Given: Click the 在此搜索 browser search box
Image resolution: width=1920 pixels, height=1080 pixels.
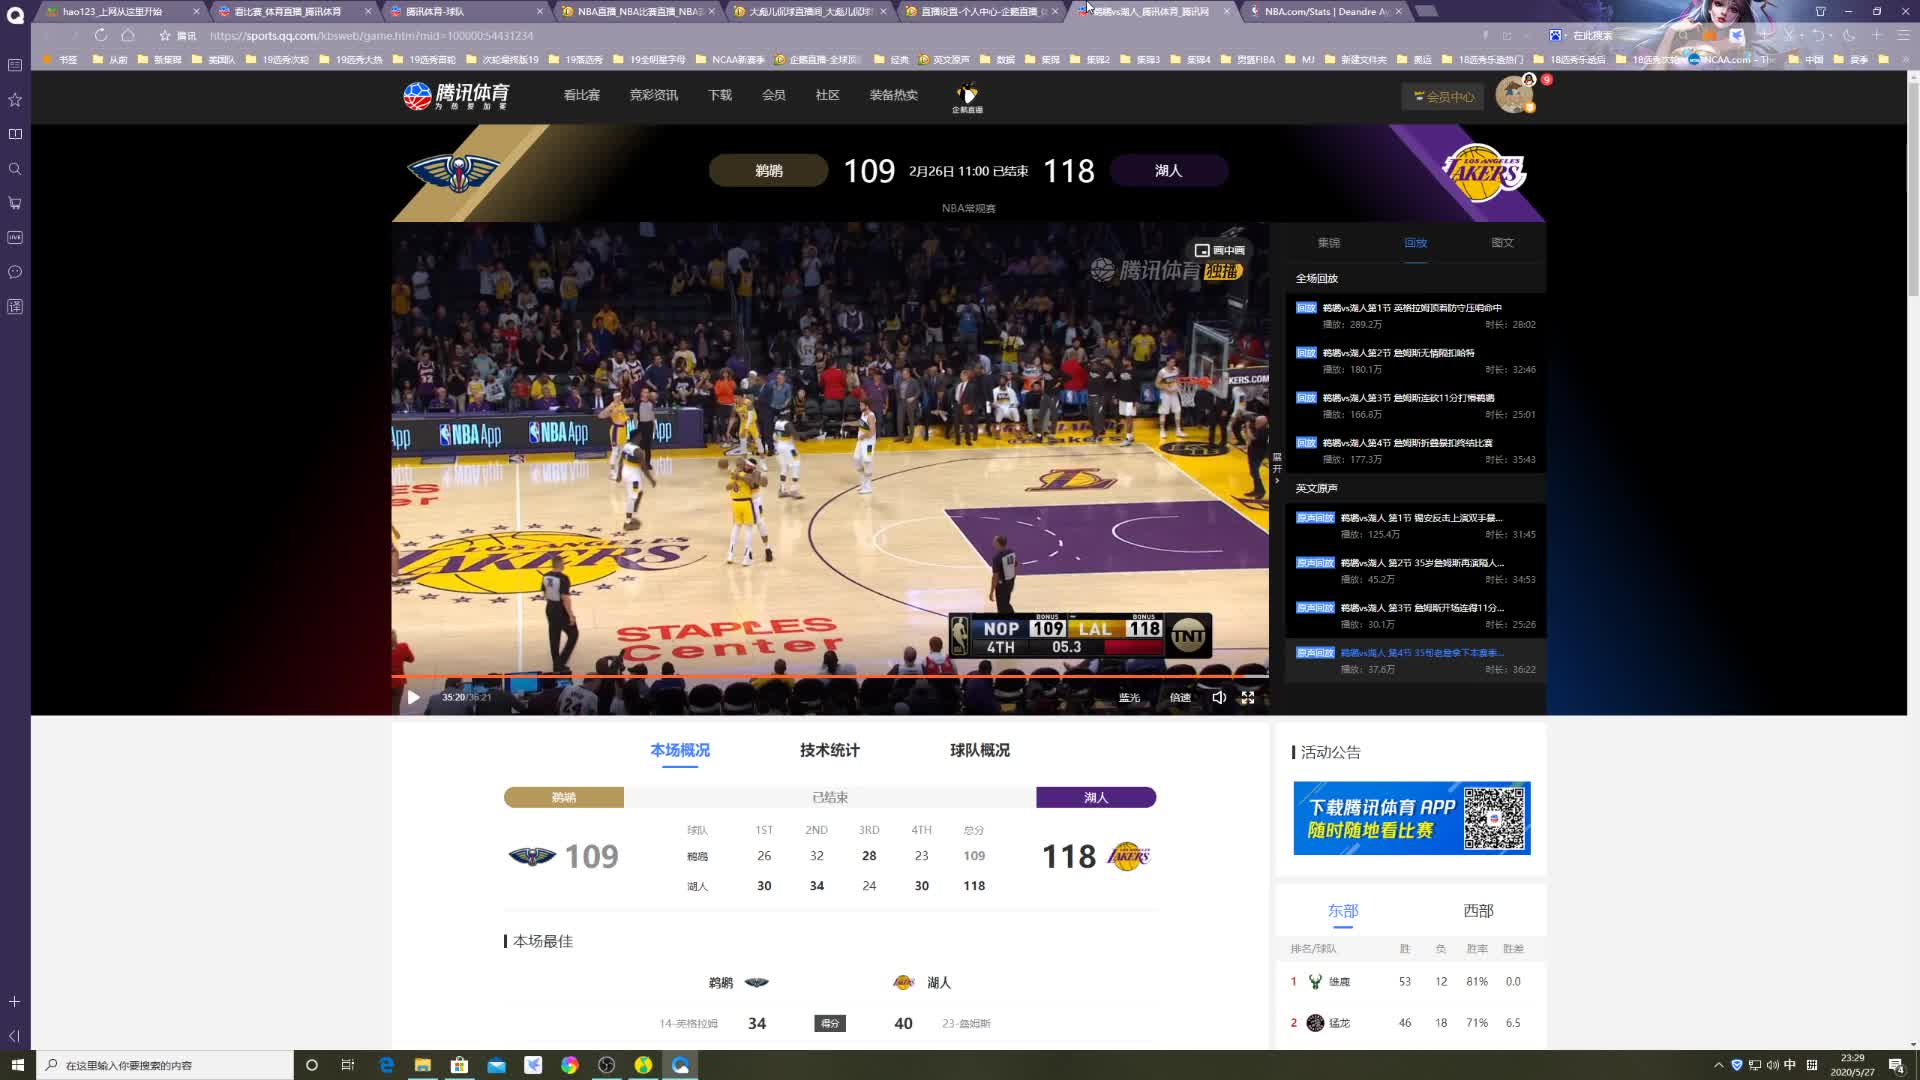Looking at the screenshot, I should (x=1591, y=36).
